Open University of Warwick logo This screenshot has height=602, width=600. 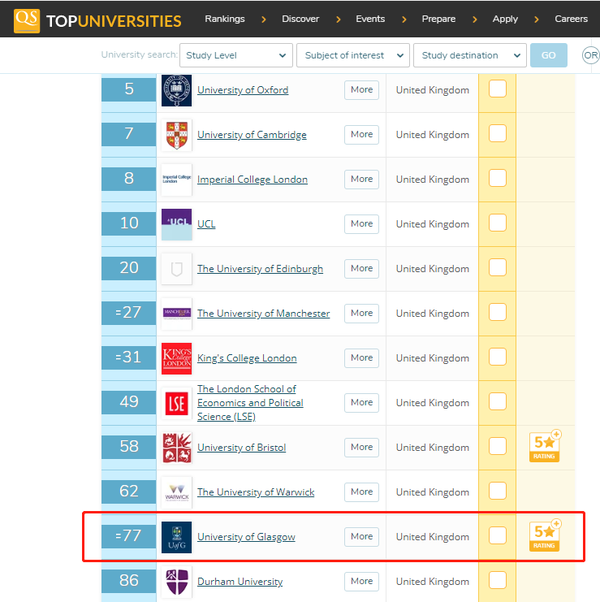pyautogui.click(x=177, y=493)
